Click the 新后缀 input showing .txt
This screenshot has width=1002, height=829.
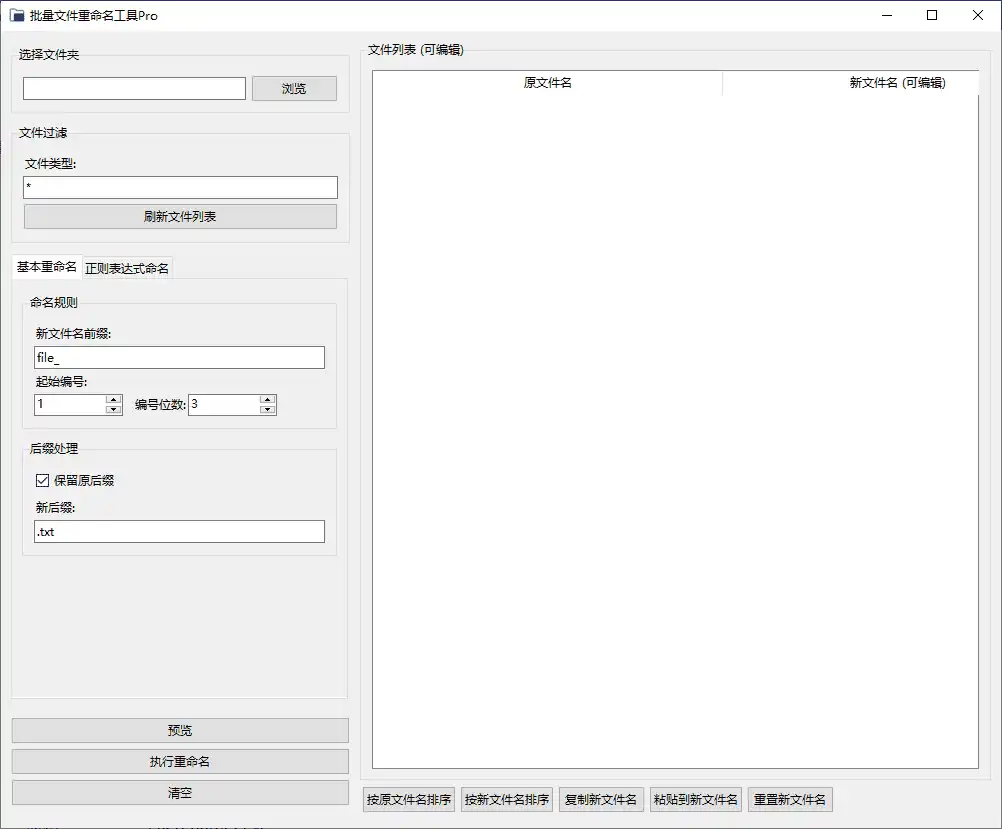point(179,531)
